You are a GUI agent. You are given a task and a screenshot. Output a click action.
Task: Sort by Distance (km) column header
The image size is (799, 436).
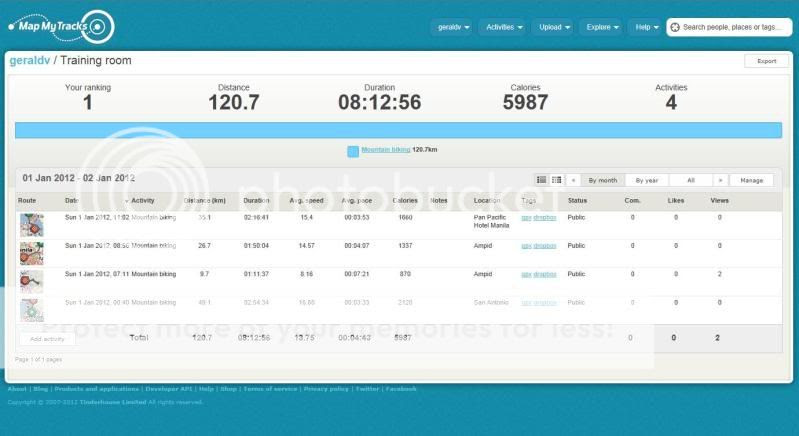pyautogui.click(x=204, y=201)
